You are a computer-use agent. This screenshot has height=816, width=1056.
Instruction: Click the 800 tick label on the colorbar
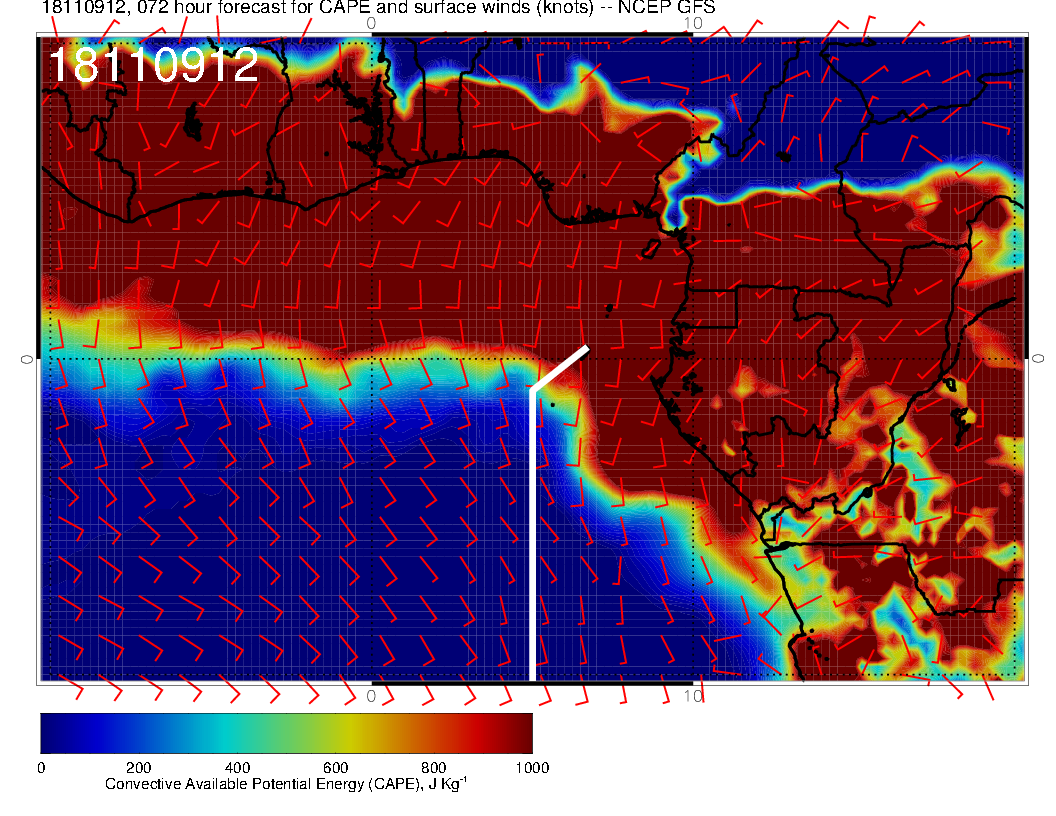click(433, 768)
